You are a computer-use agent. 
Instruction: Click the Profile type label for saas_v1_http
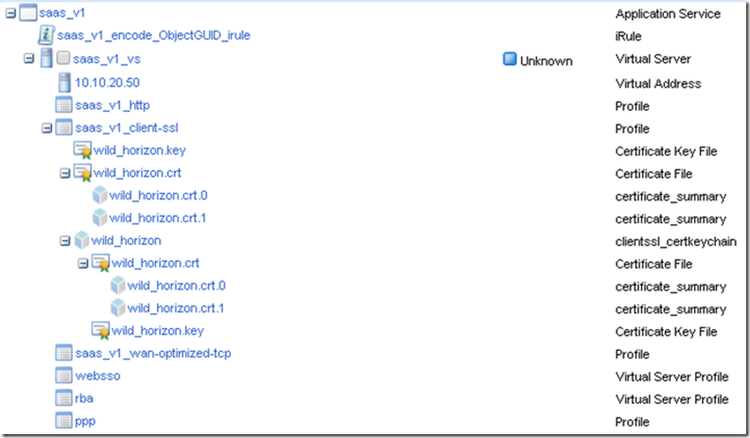click(632, 106)
